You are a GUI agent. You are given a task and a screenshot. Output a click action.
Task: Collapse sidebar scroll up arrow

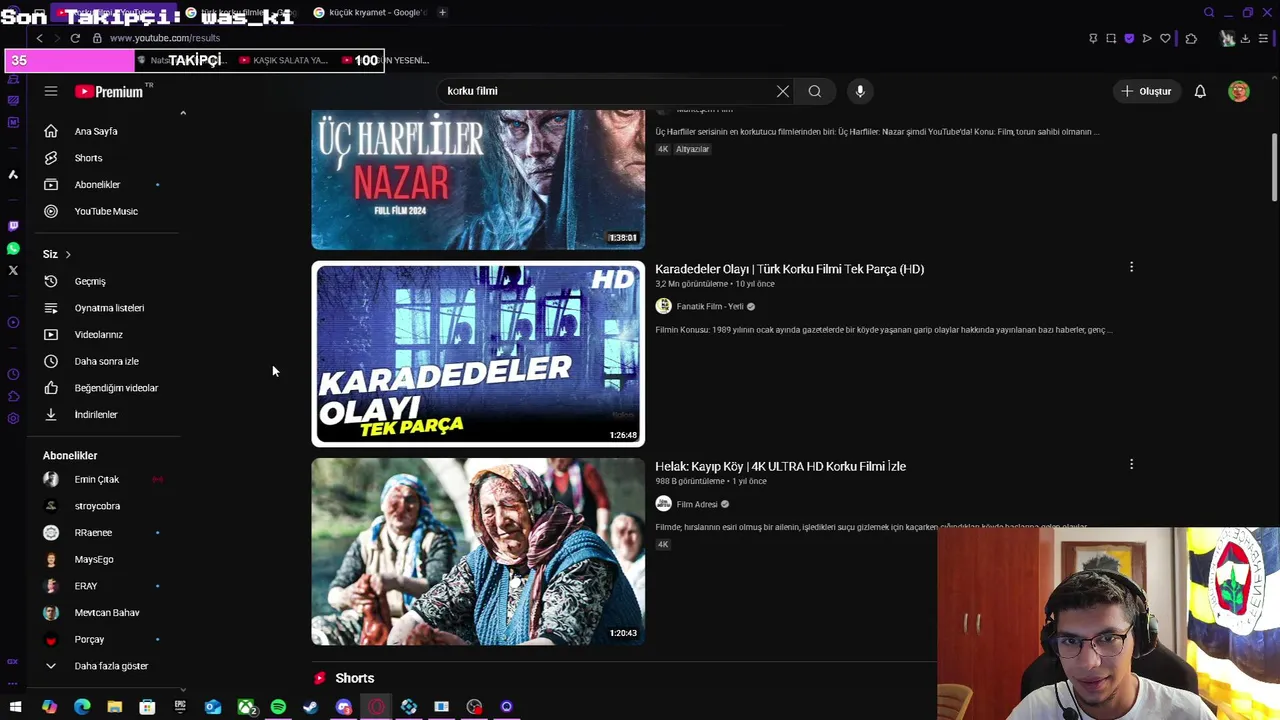[x=183, y=114]
